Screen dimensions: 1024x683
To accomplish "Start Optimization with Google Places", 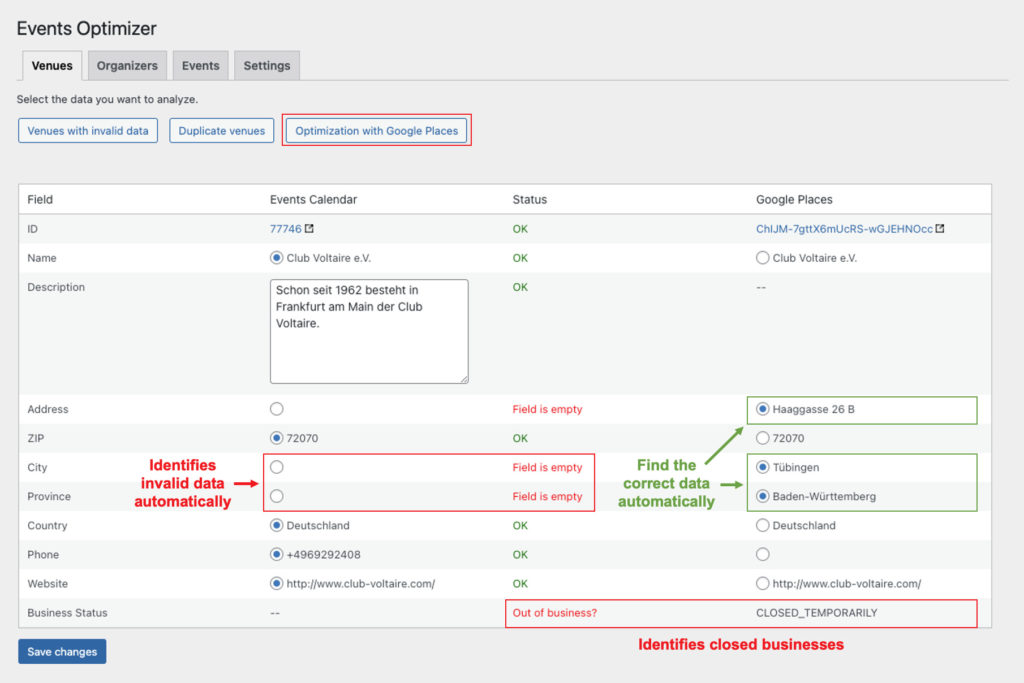I will tap(376, 130).
